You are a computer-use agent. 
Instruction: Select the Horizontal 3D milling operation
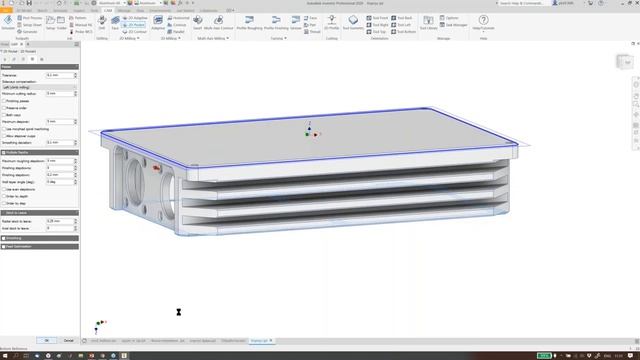click(x=178, y=18)
